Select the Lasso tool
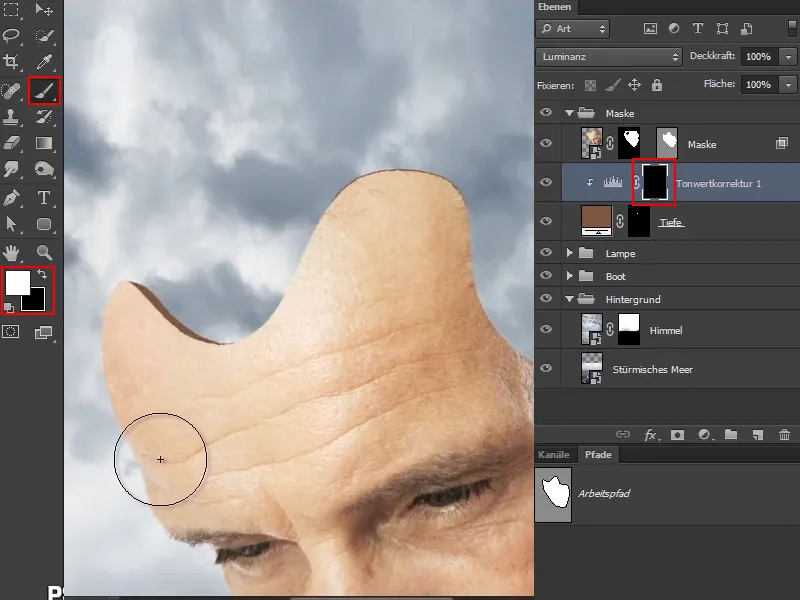 (11, 35)
